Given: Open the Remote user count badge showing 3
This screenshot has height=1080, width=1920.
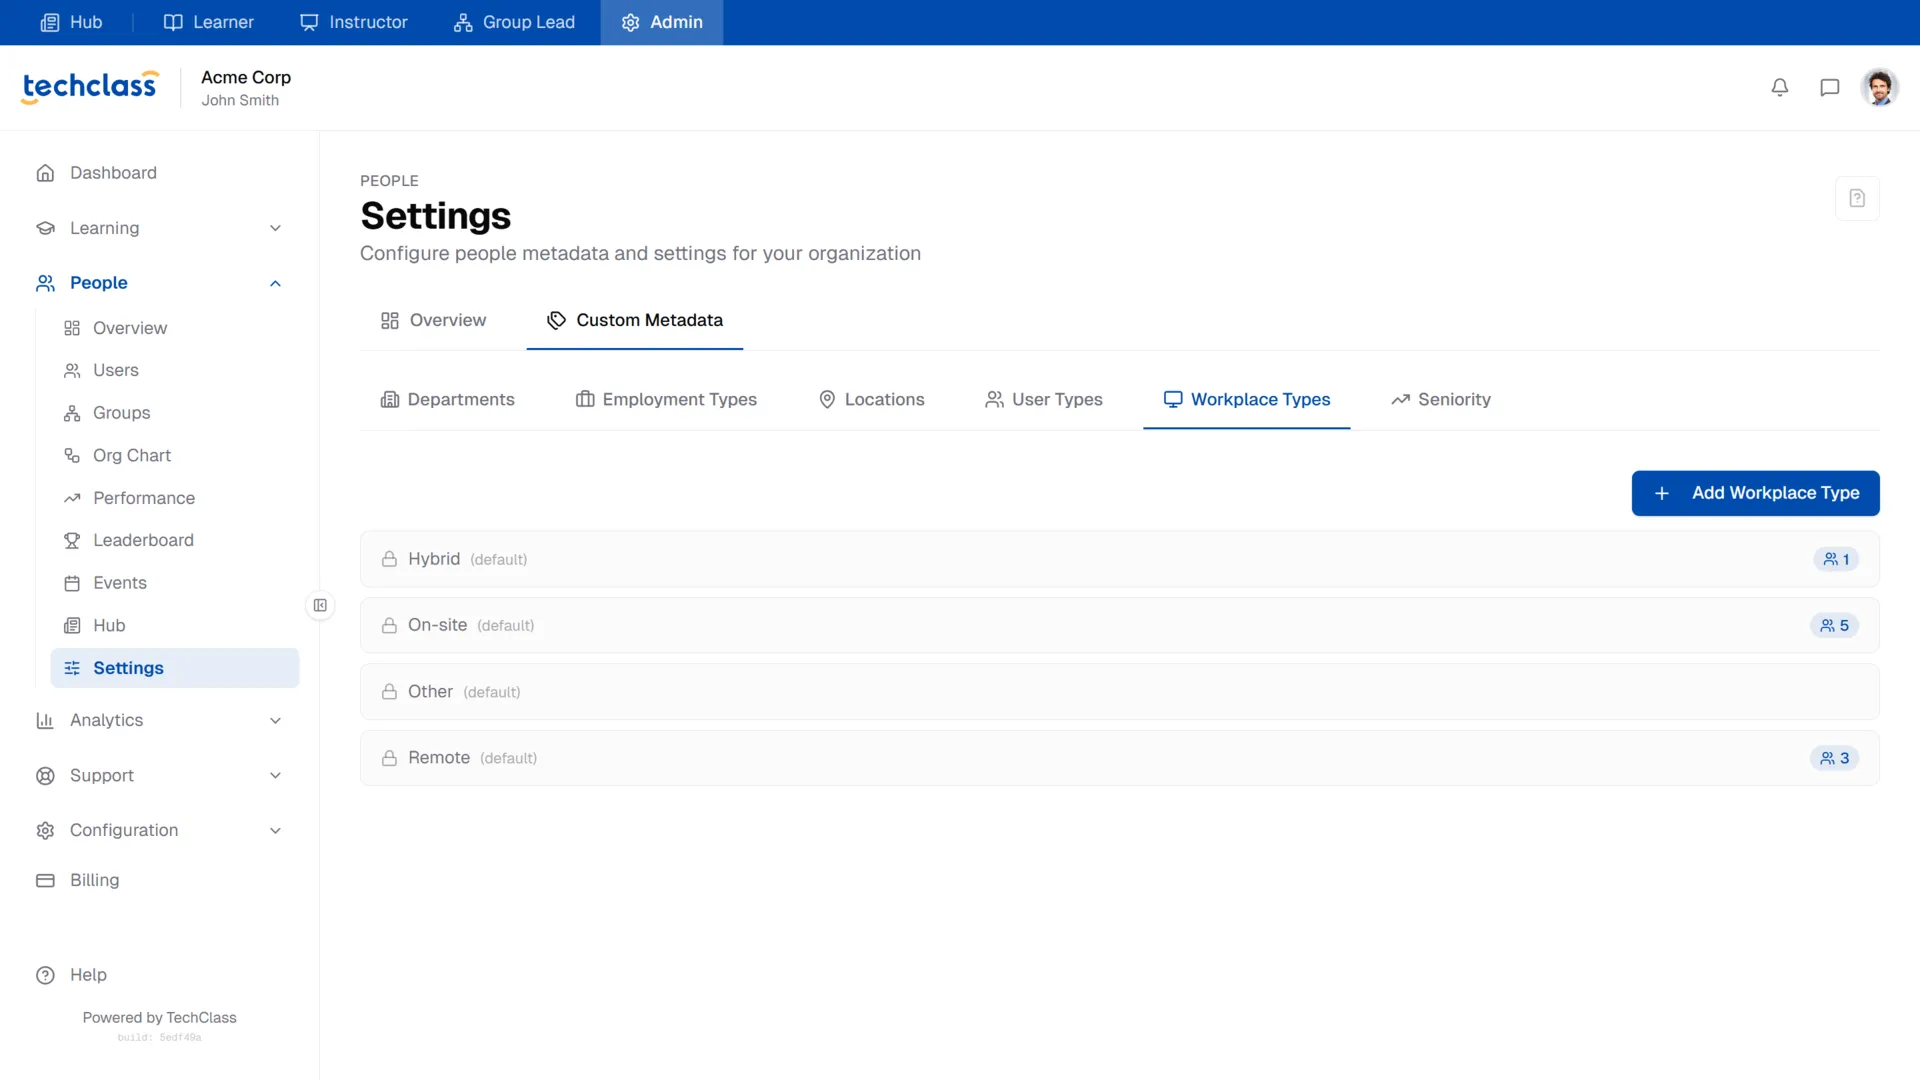Looking at the screenshot, I should click(x=1834, y=758).
